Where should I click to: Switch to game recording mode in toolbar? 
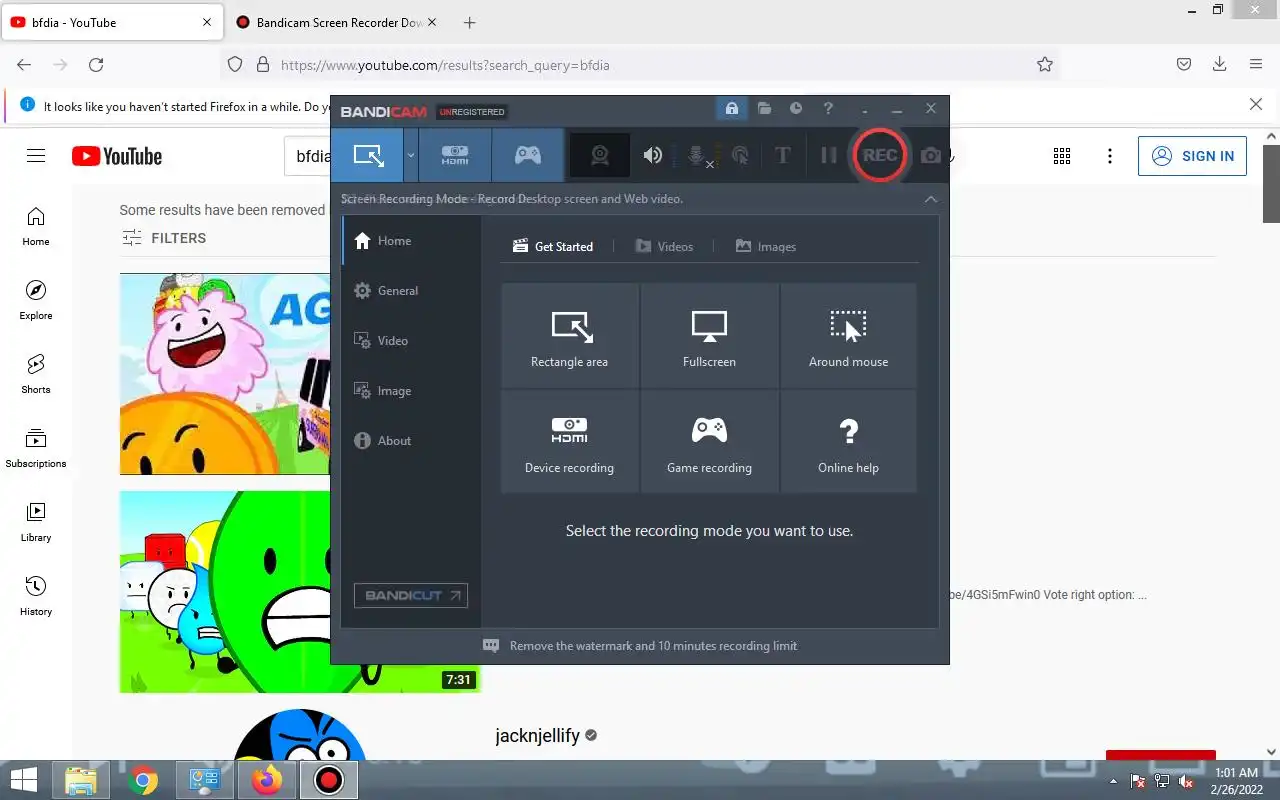528,155
